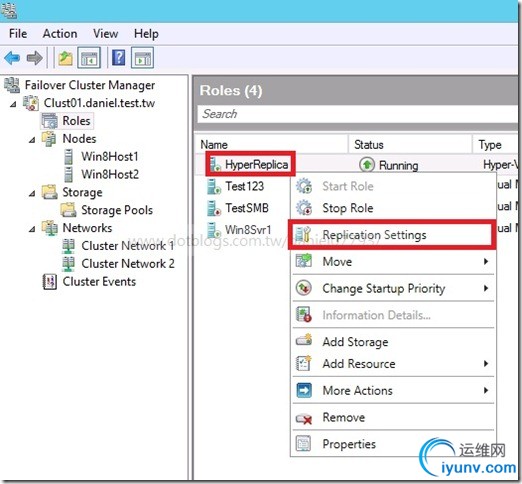Open the Move submenu arrow
This screenshot has height=484, width=522.
point(486,262)
